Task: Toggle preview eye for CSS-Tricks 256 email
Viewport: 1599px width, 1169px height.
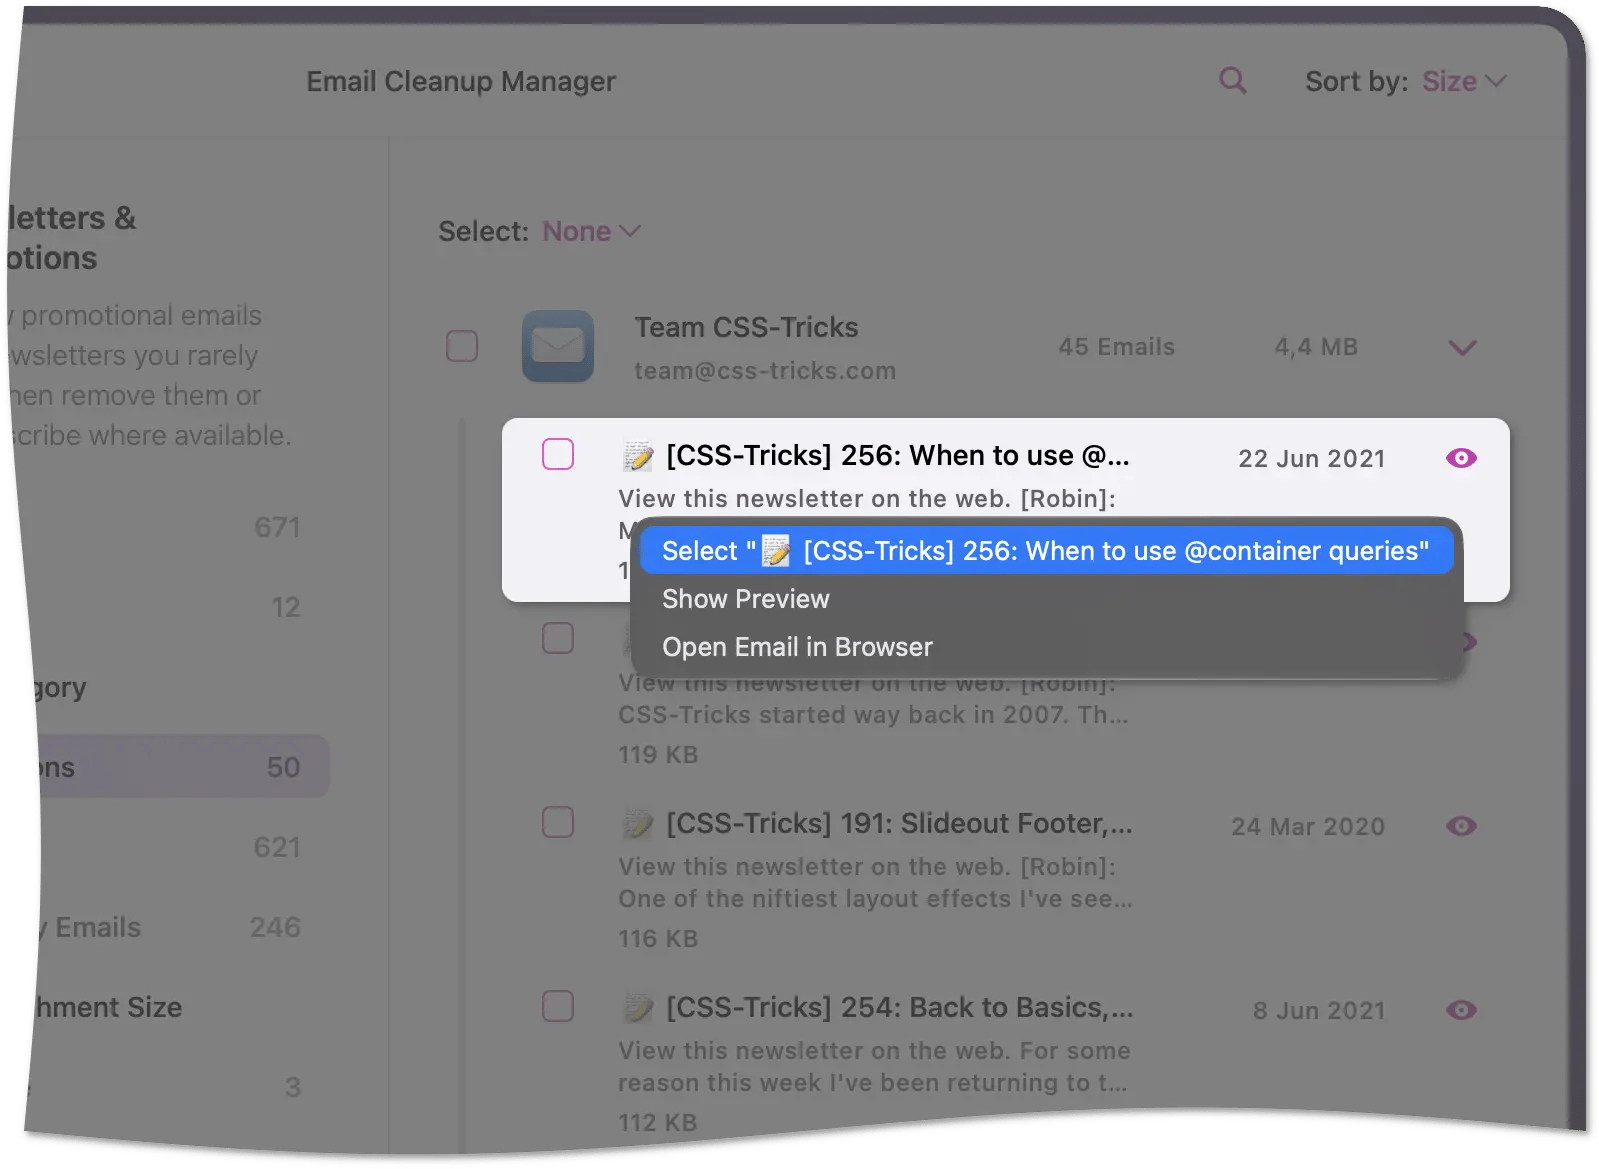Action: tap(1461, 458)
